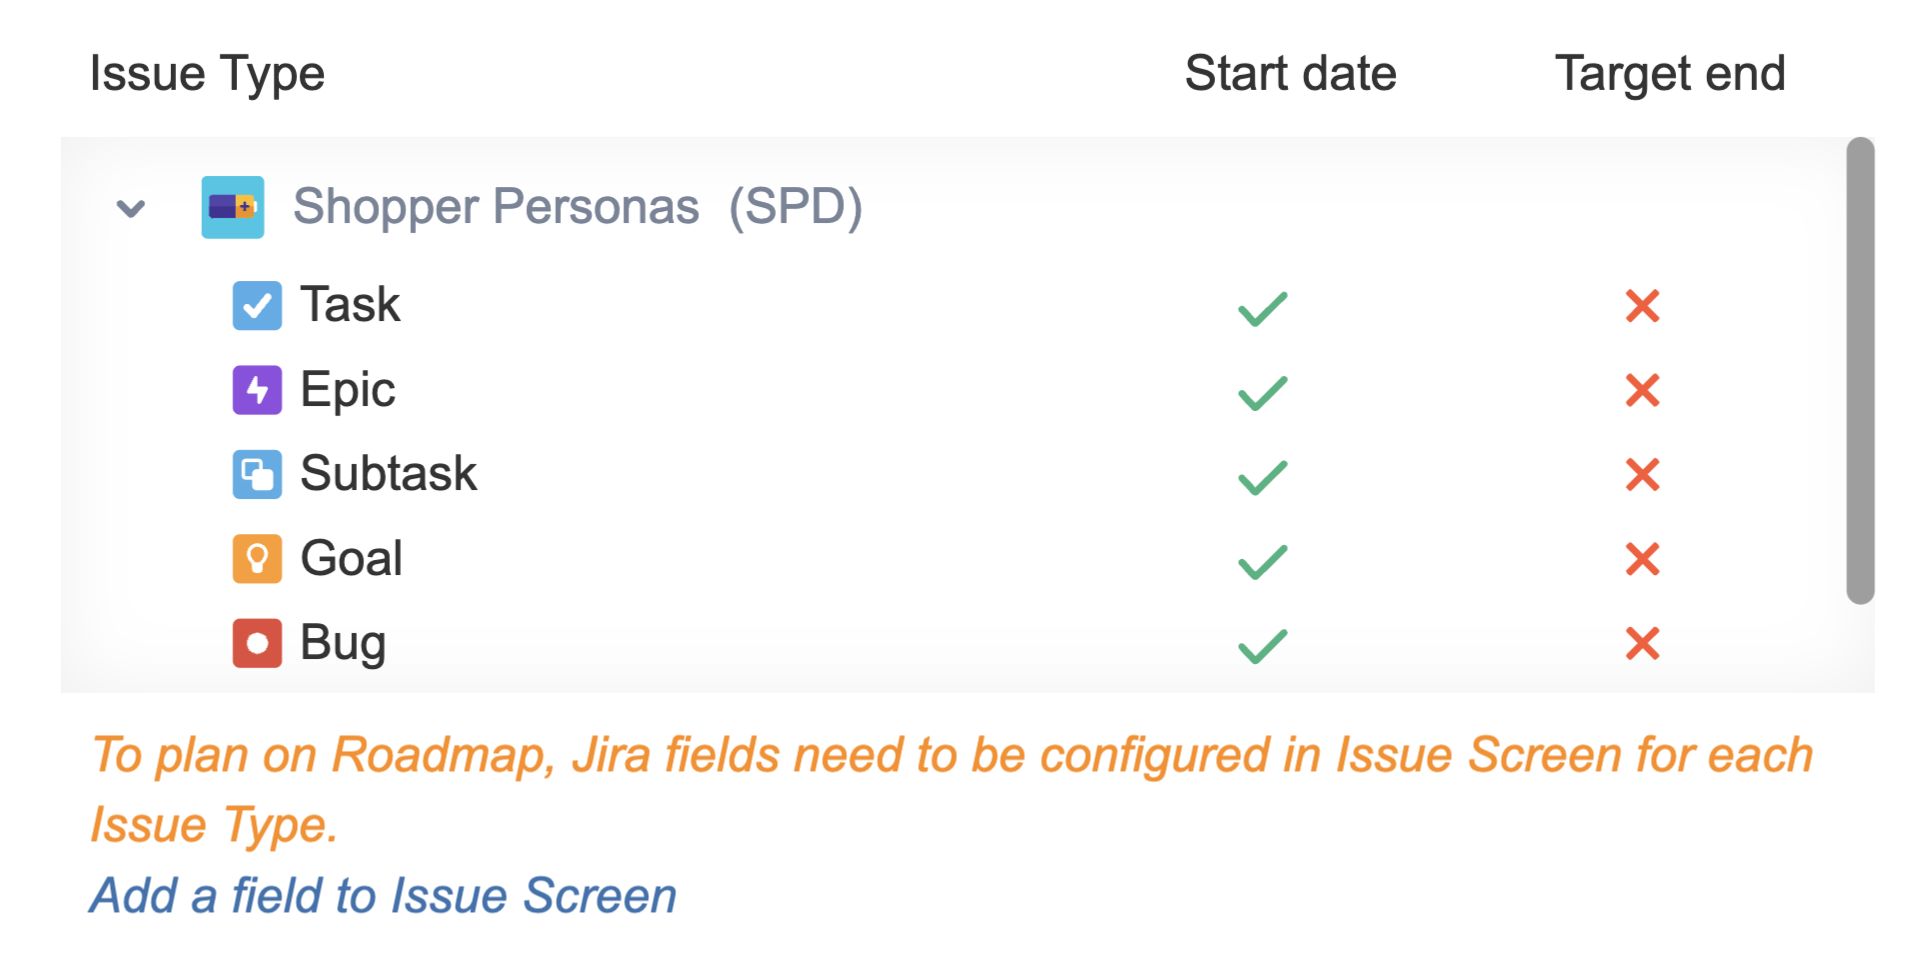Click the red Target end cross for Task

[1642, 306]
